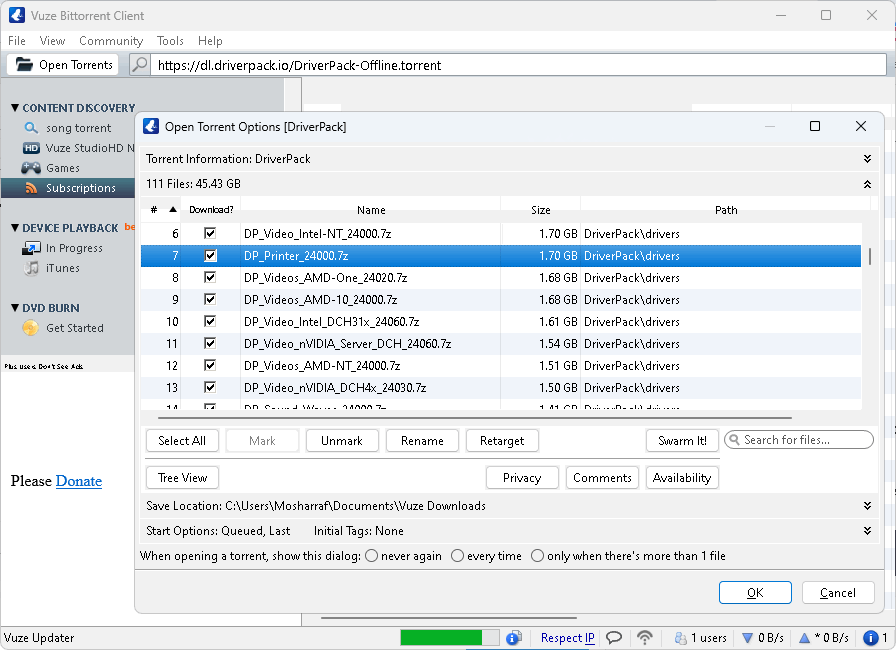This screenshot has height=650, width=896.
Task: Collapse the DEVICE PLAYBACK sidebar group
Action: [15, 228]
